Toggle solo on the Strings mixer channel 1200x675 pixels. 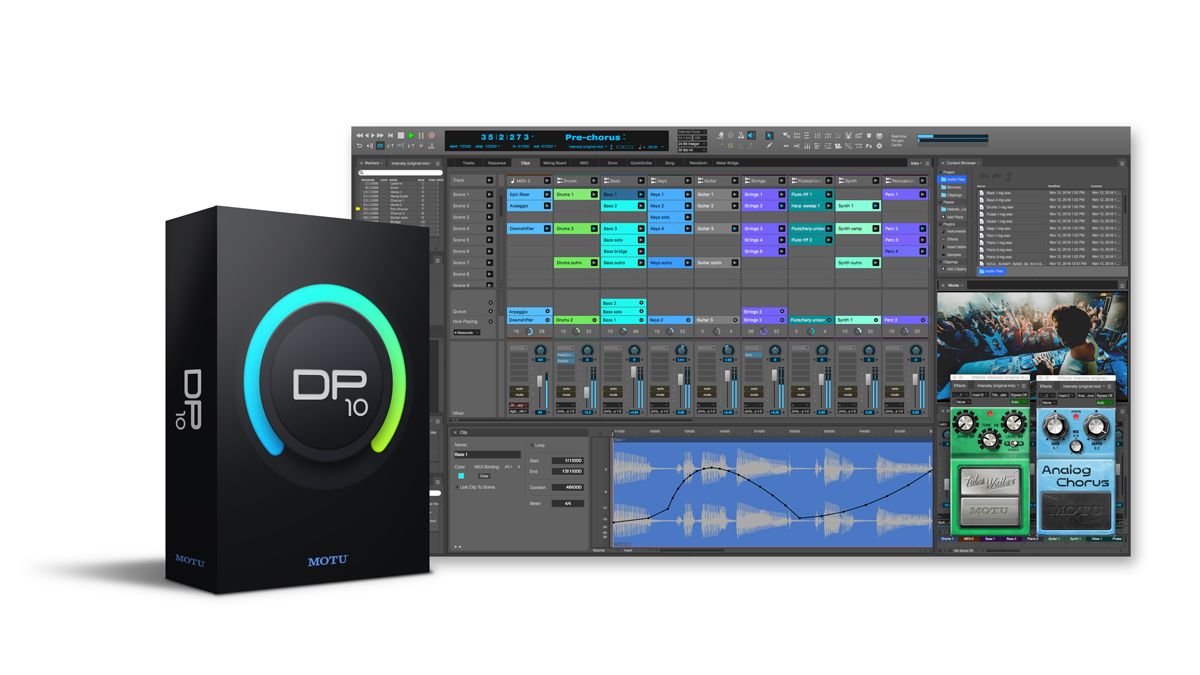click(x=753, y=389)
